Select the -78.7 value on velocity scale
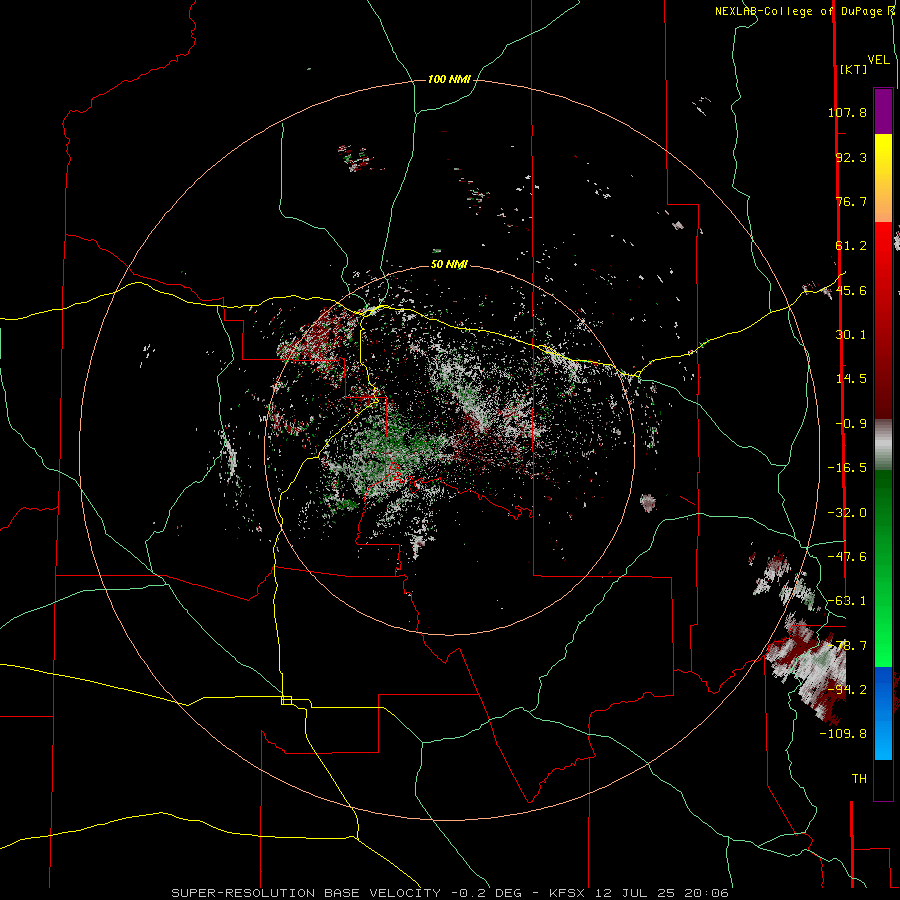The image size is (900, 900). [x=847, y=646]
